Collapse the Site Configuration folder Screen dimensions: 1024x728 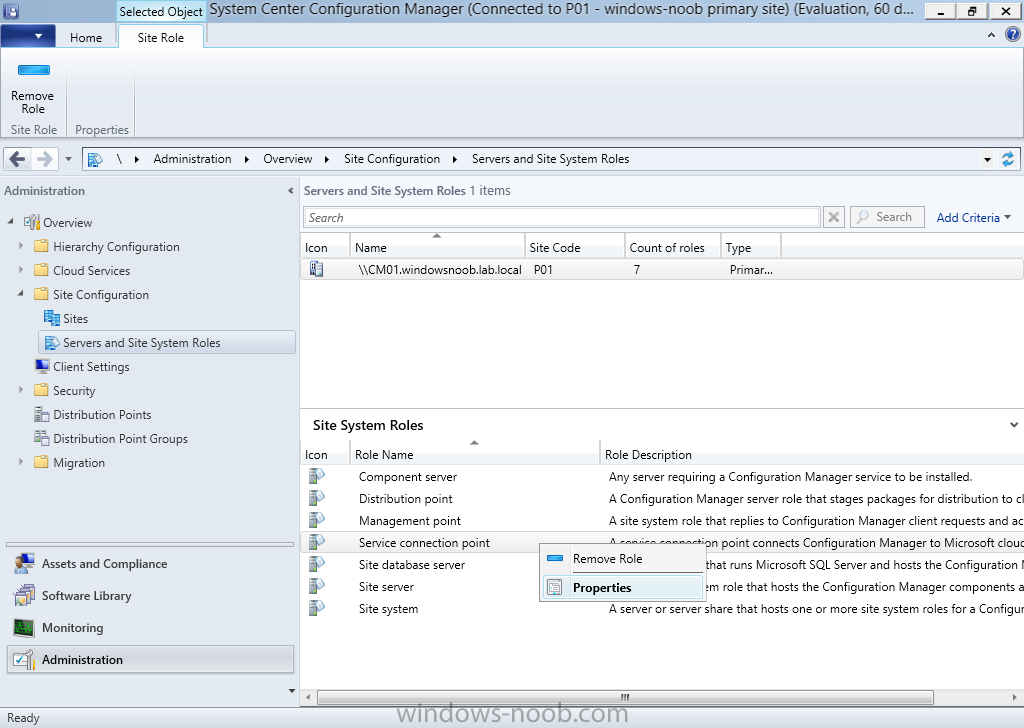tap(21, 294)
